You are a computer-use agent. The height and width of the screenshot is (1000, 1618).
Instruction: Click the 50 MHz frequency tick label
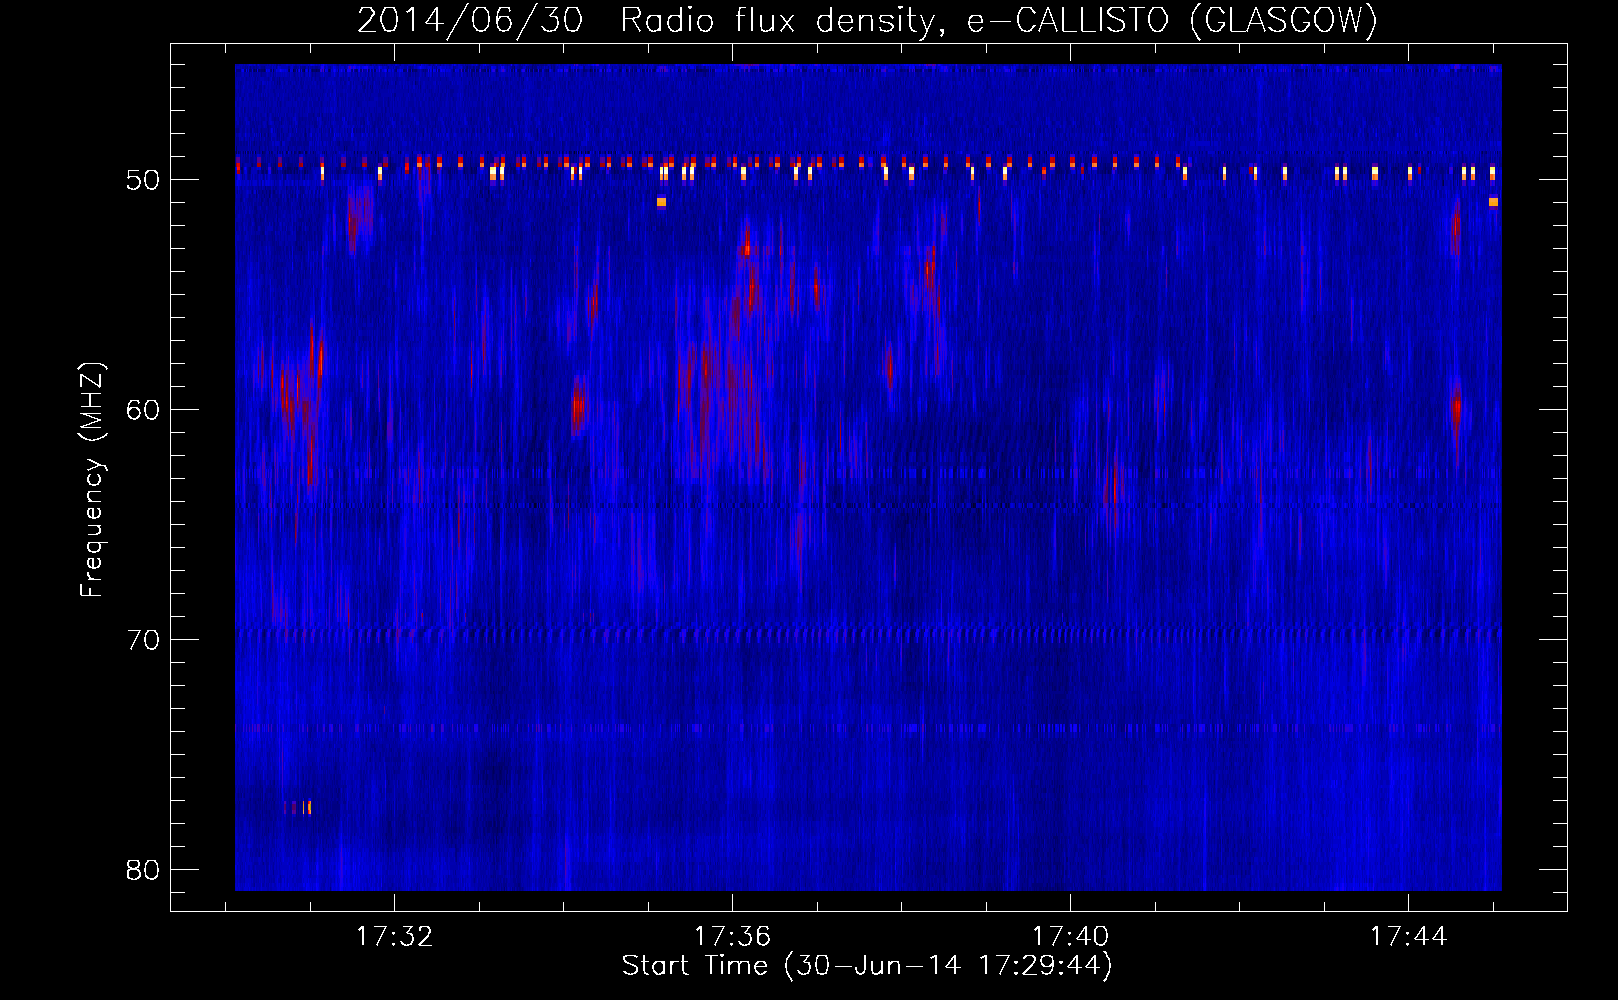143,180
